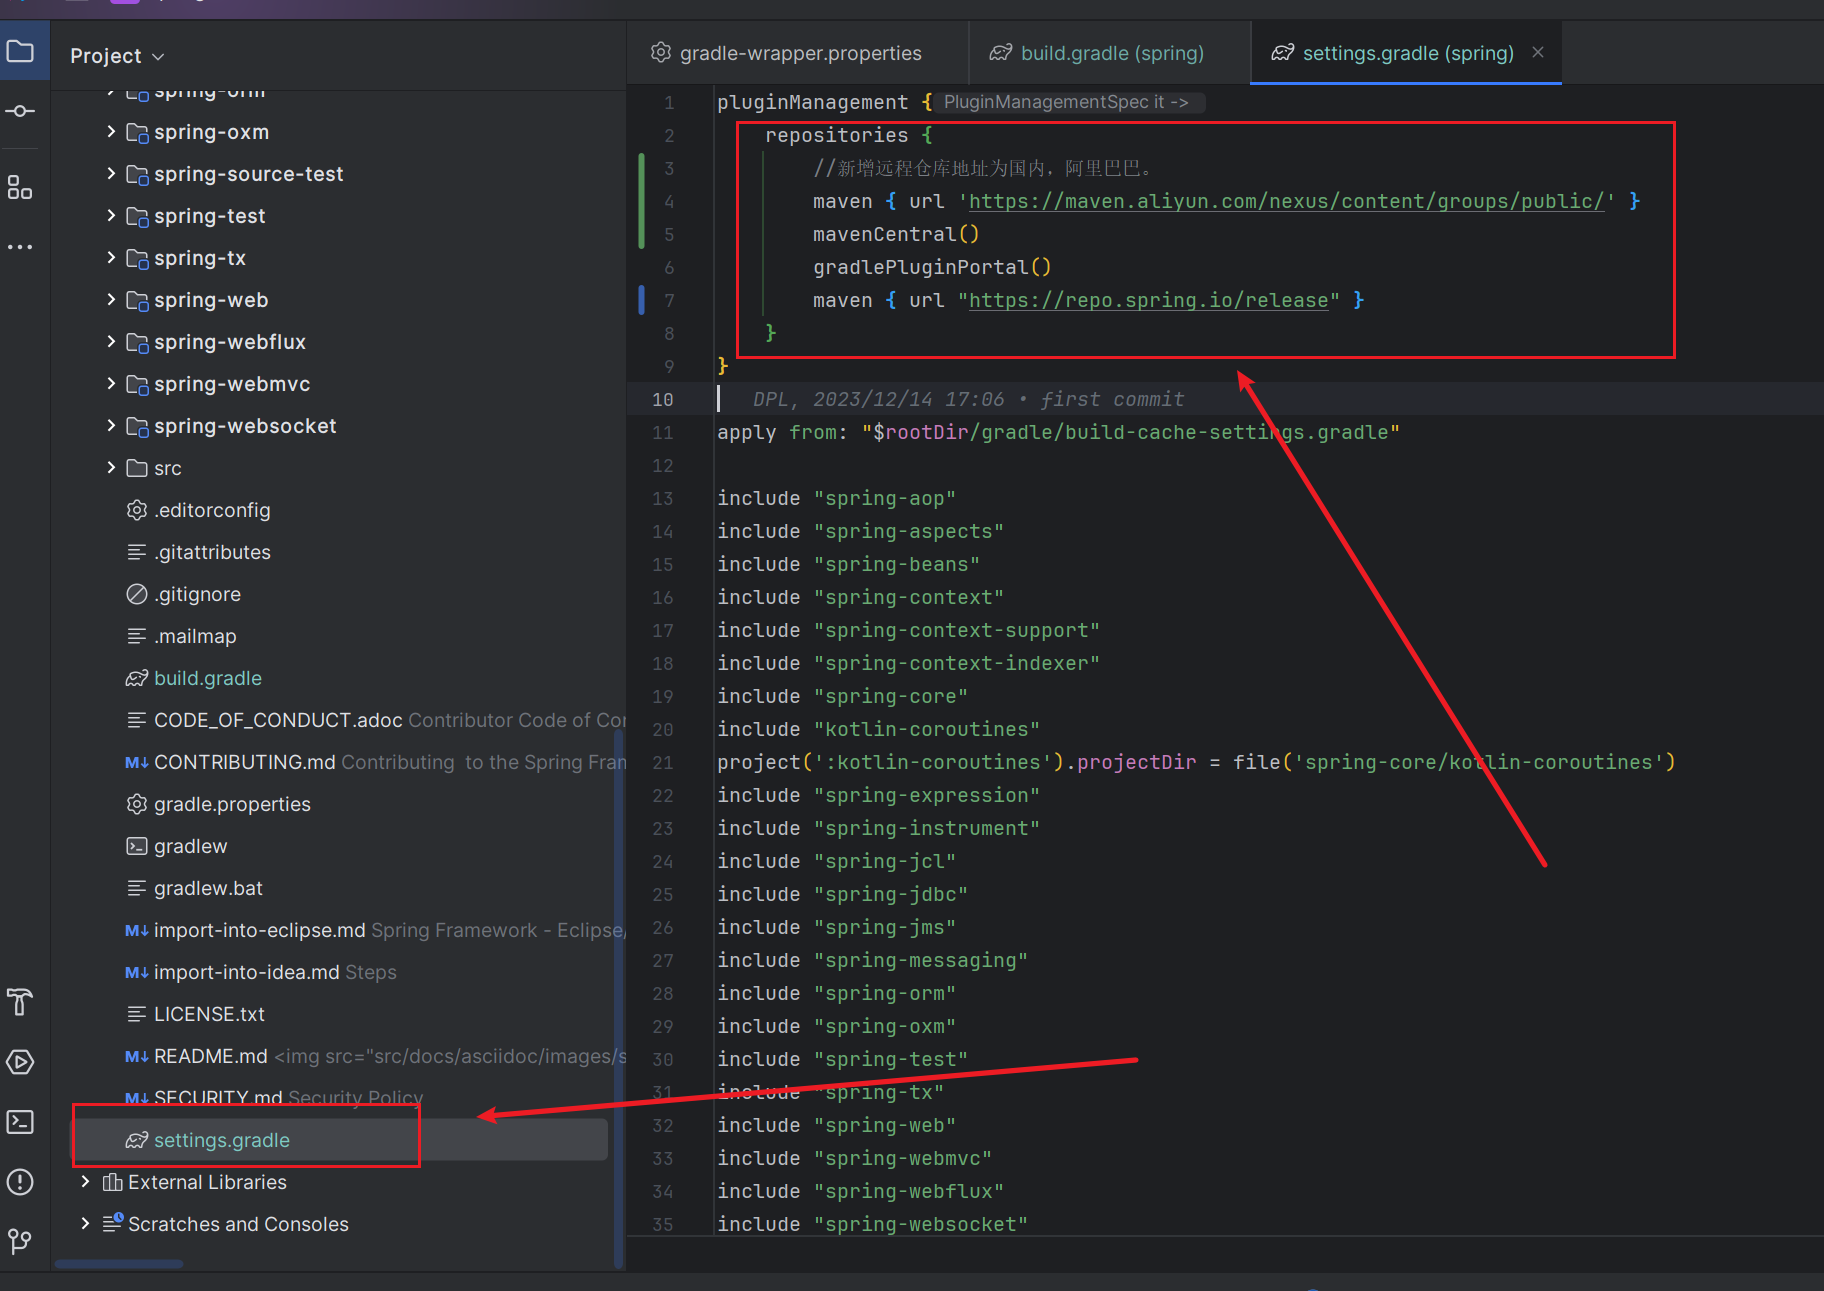Click shell script icon beside gradlew

(x=137, y=846)
